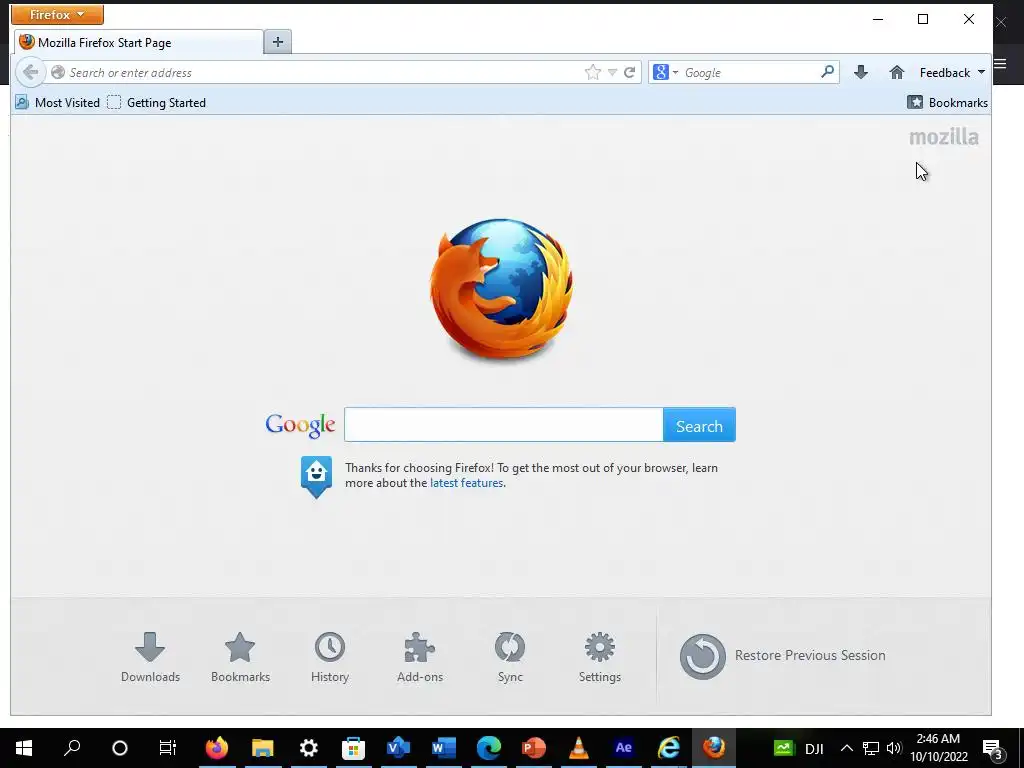The image size is (1024, 768).
Task: Open the Bookmarks menu on bookmarks toolbar
Action: [948, 103]
